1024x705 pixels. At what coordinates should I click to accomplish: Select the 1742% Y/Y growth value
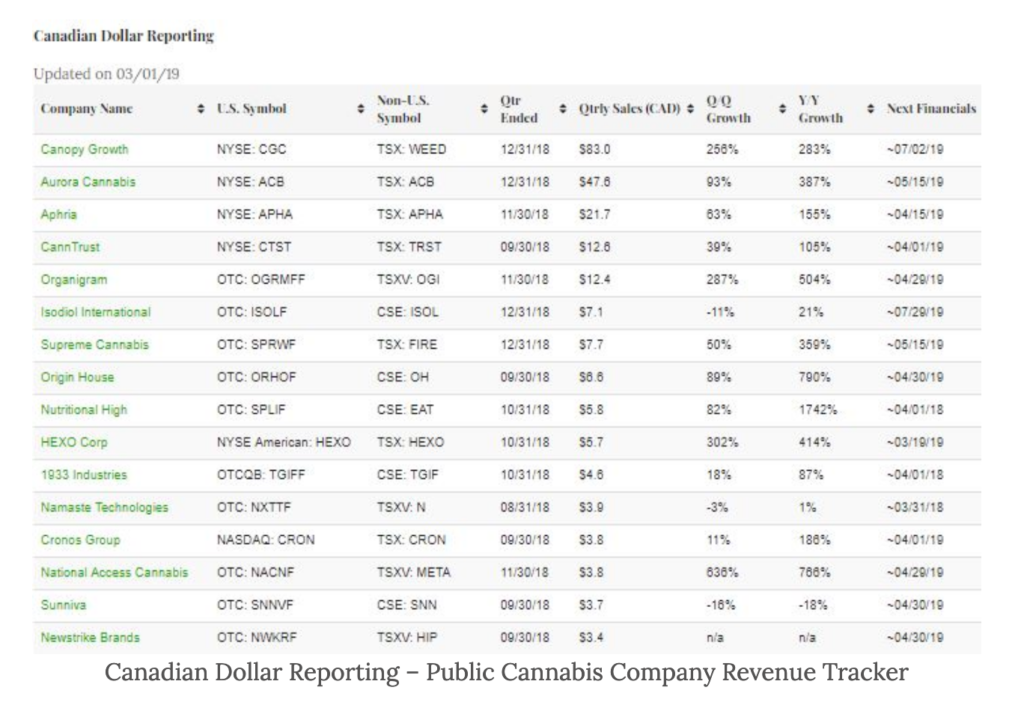818,410
